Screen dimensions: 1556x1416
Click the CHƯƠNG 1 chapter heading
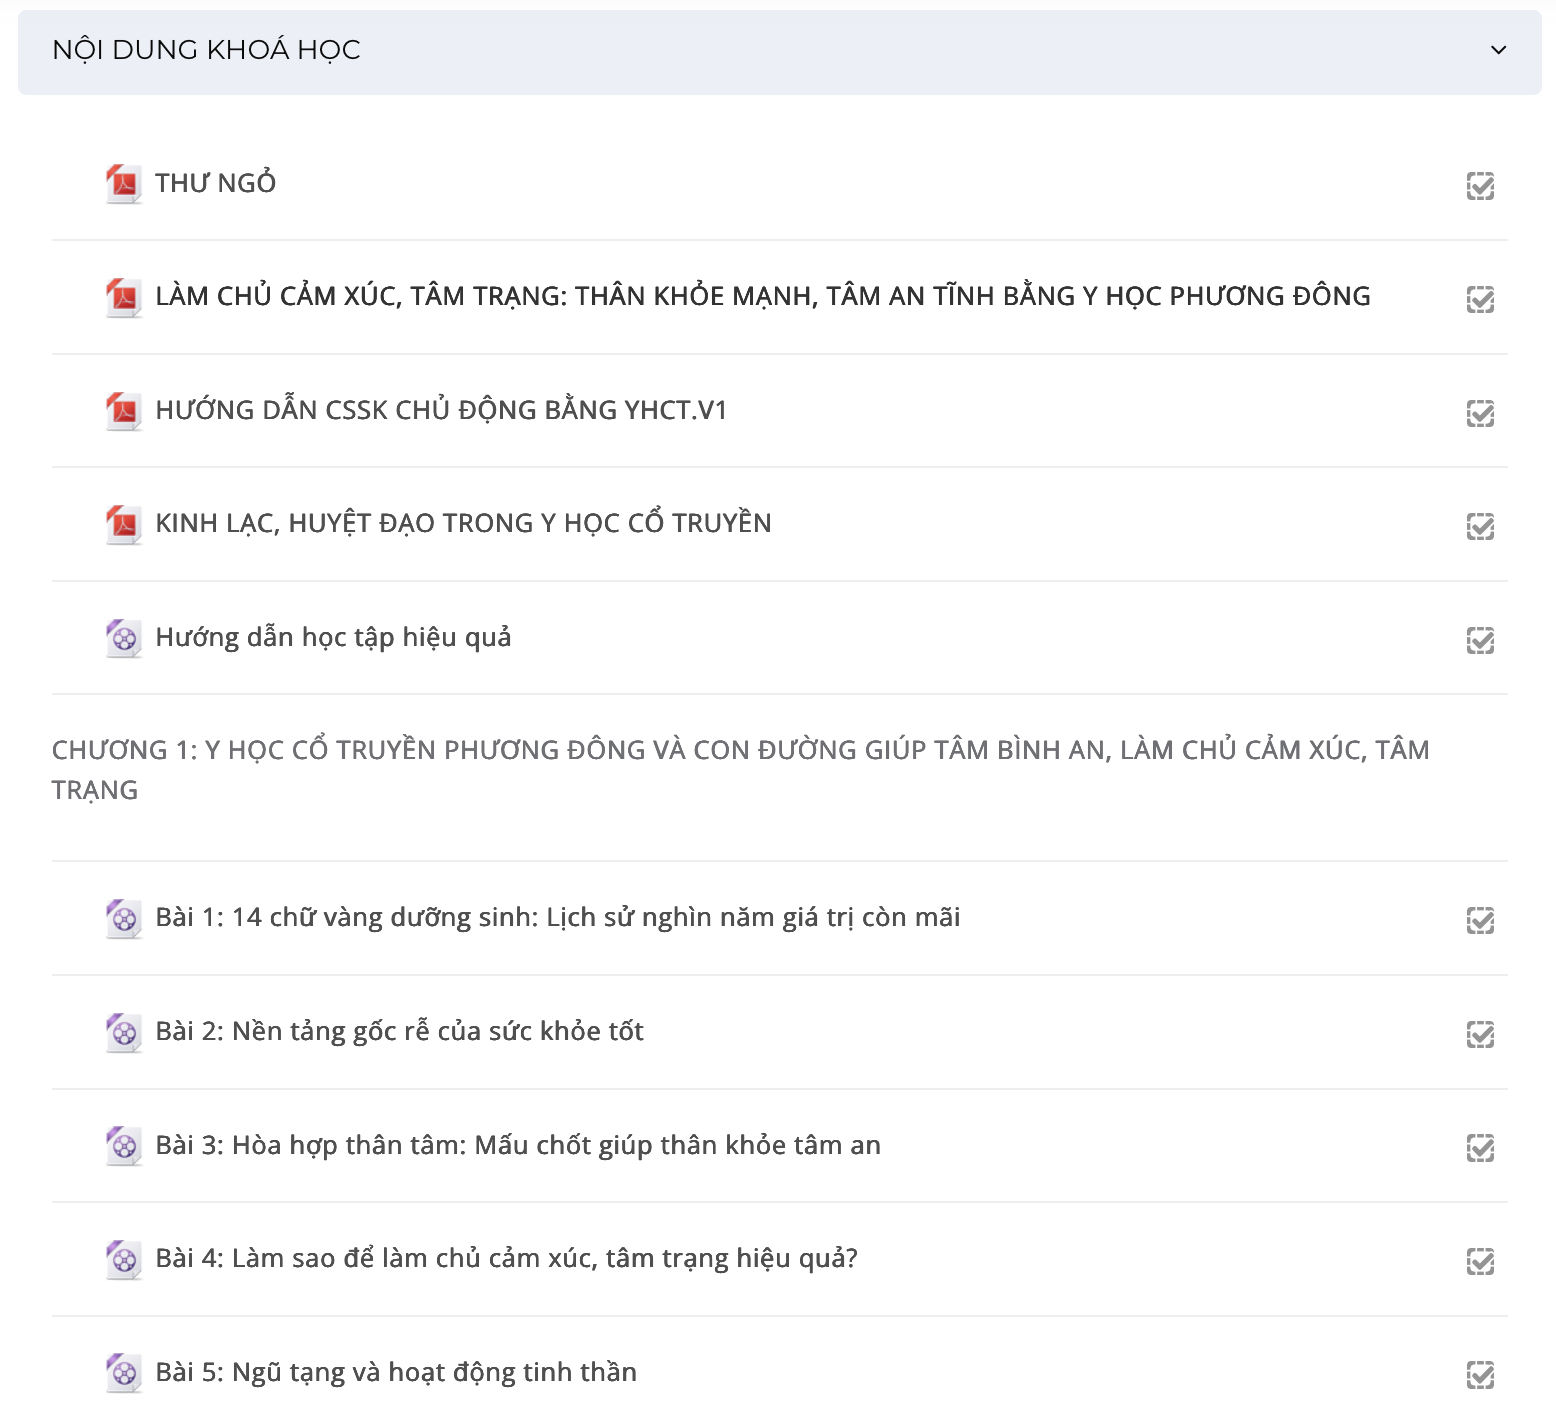[741, 770]
